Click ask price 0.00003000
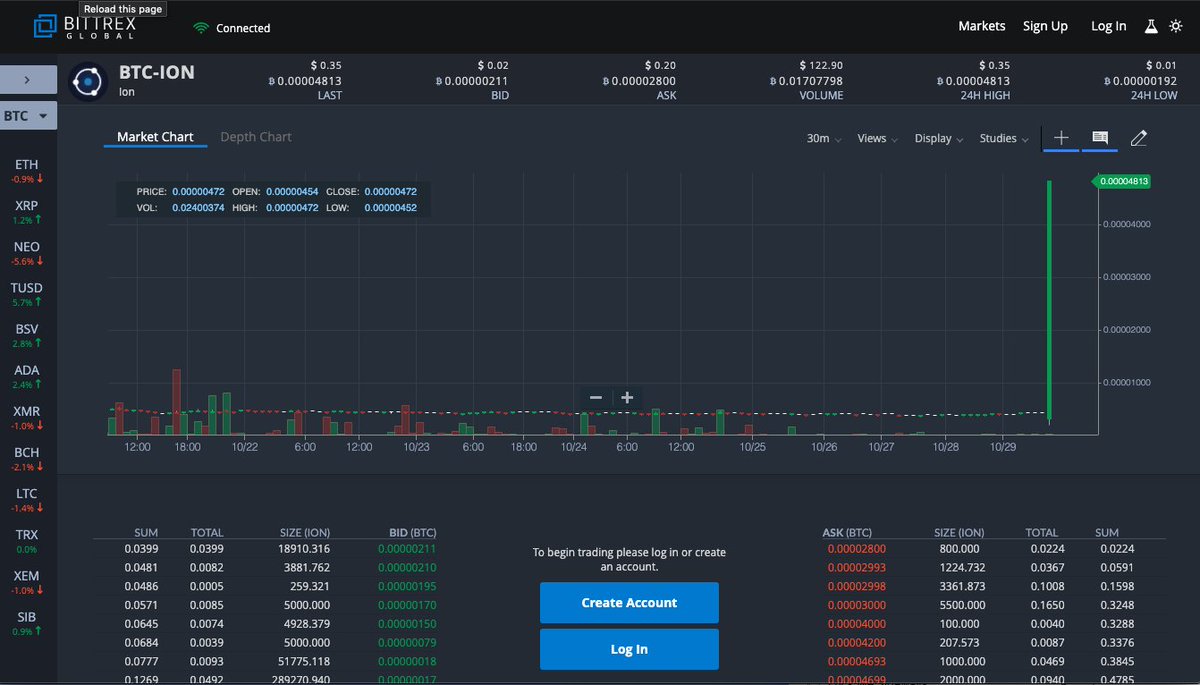Image resolution: width=1200 pixels, height=685 pixels. click(x=856, y=605)
